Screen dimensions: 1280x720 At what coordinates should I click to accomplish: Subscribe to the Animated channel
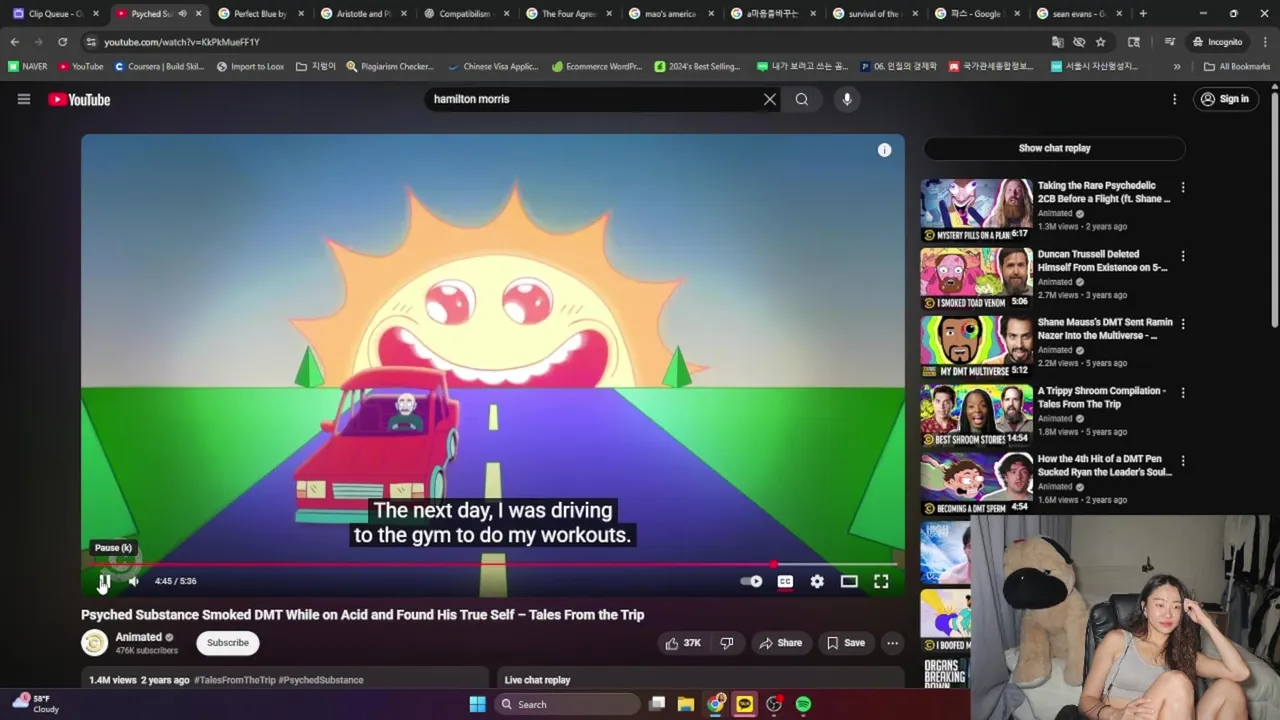click(x=228, y=643)
